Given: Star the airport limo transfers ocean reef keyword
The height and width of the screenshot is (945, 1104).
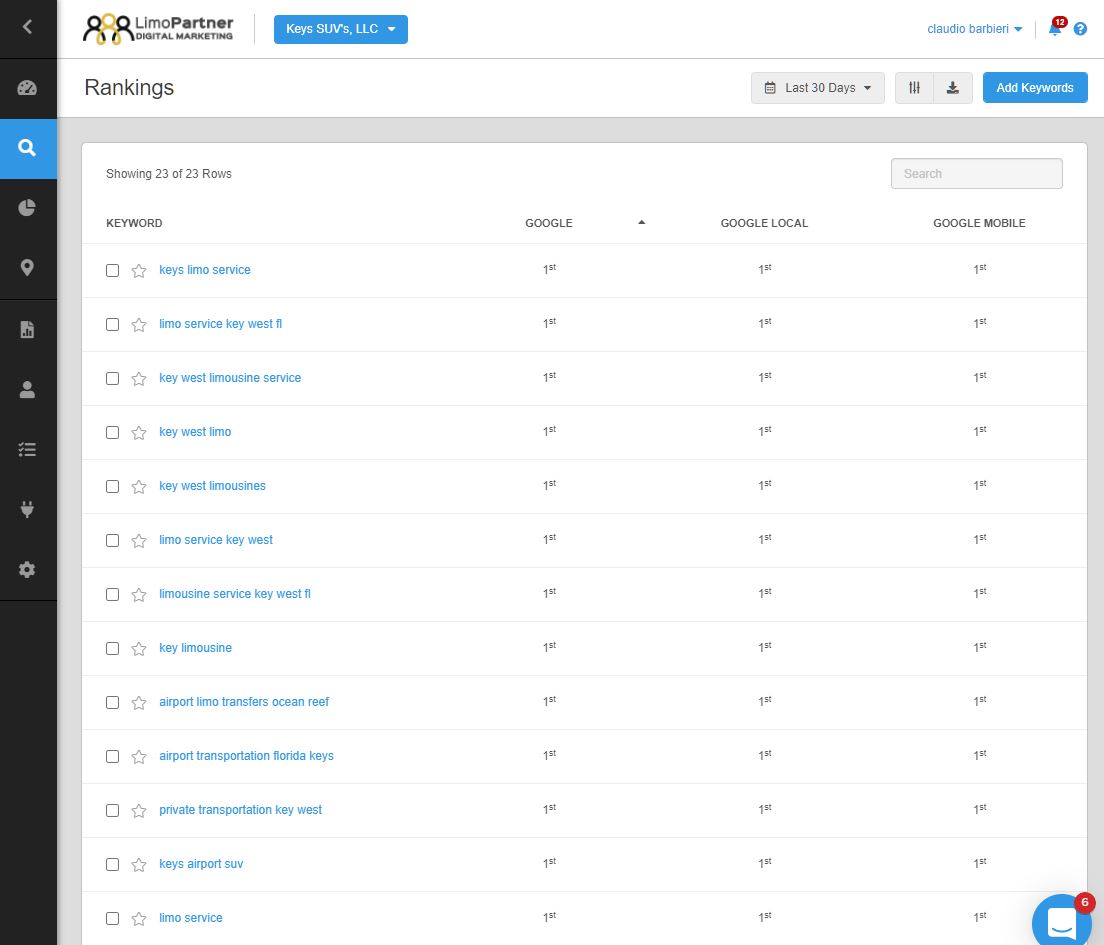Looking at the screenshot, I should (x=139, y=703).
